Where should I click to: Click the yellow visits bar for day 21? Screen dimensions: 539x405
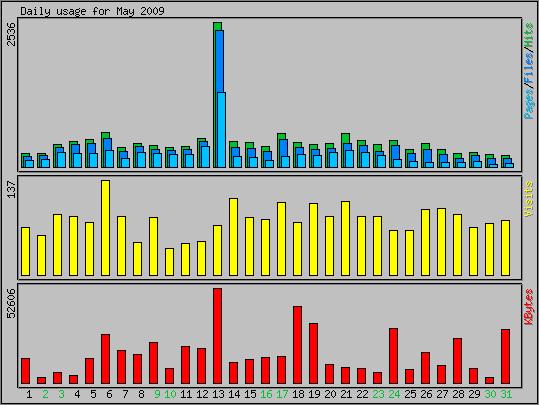[345, 239]
